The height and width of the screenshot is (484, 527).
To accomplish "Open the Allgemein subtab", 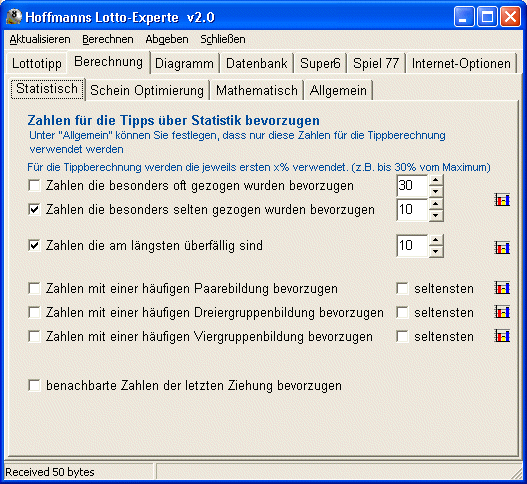I will coord(338,90).
